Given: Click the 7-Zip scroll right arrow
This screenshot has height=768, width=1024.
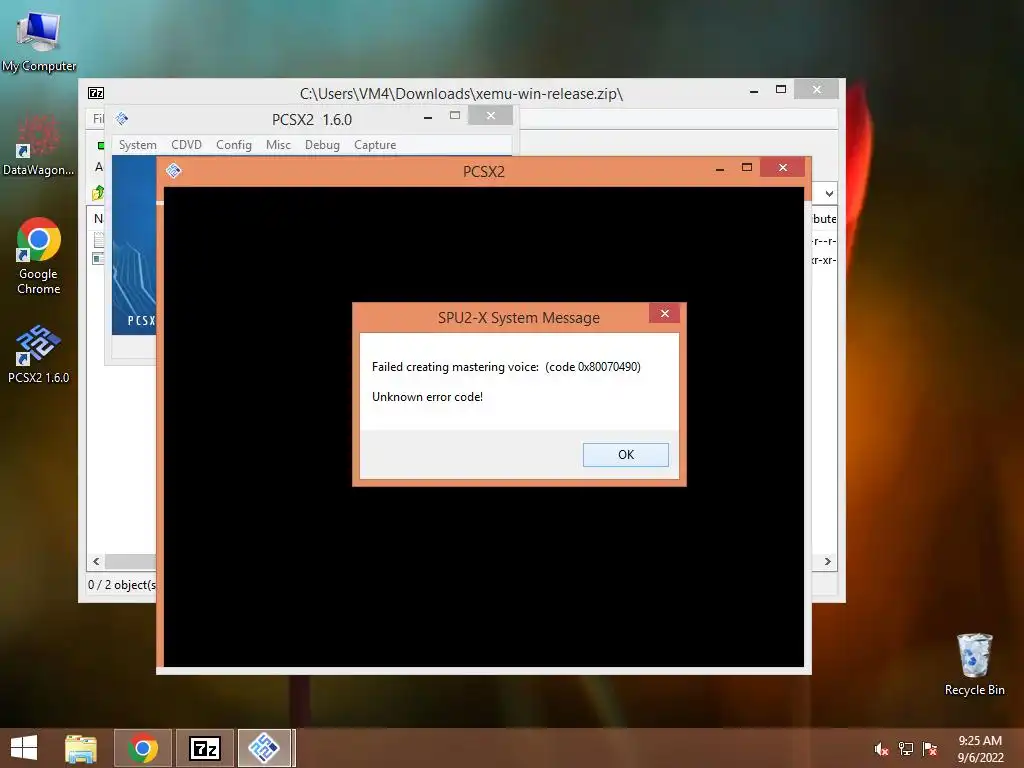Looking at the screenshot, I should [827, 562].
